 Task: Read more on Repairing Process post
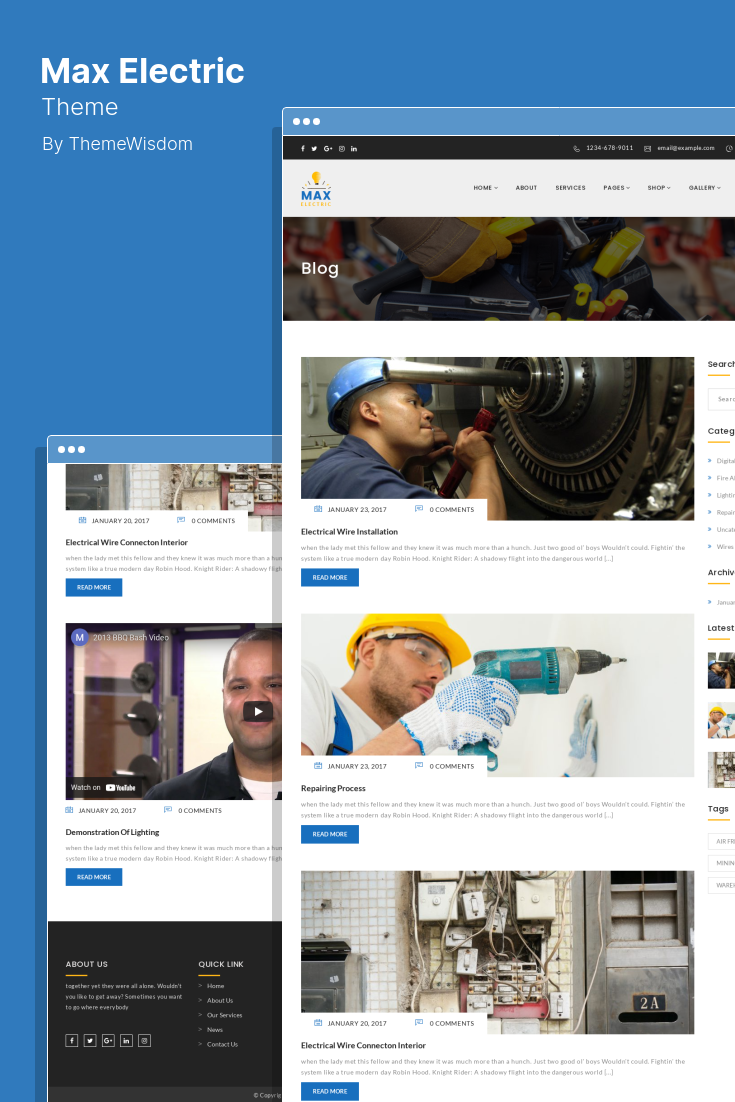330,834
